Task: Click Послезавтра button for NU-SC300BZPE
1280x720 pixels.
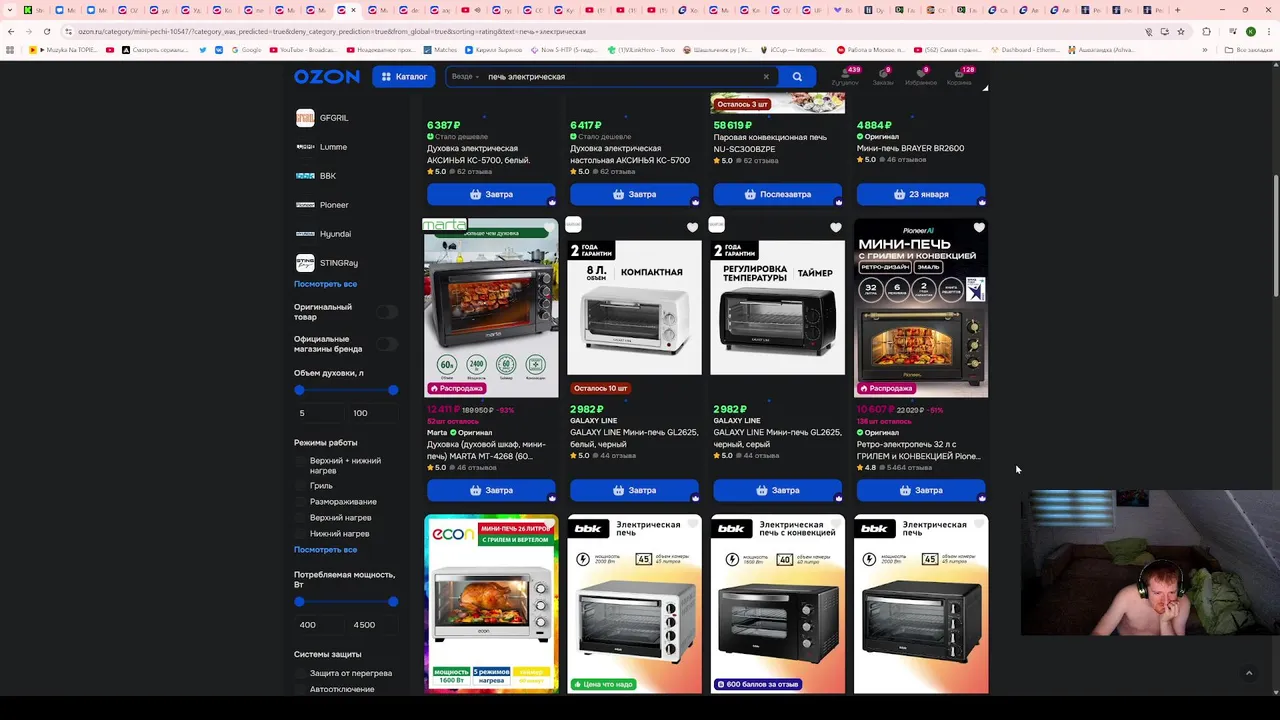Action: (777, 194)
